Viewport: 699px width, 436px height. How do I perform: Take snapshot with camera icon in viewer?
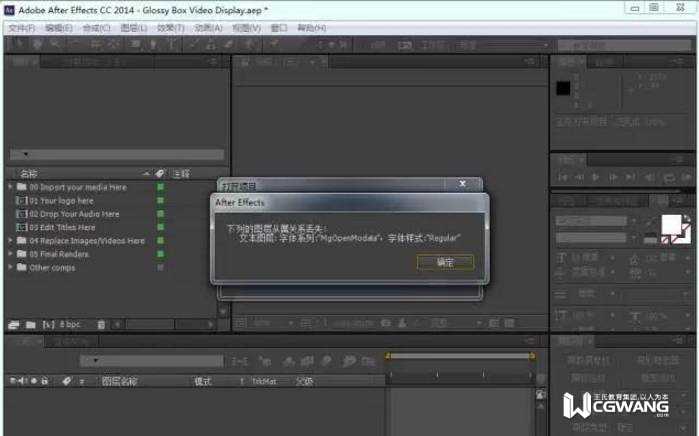click(x=386, y=323)
